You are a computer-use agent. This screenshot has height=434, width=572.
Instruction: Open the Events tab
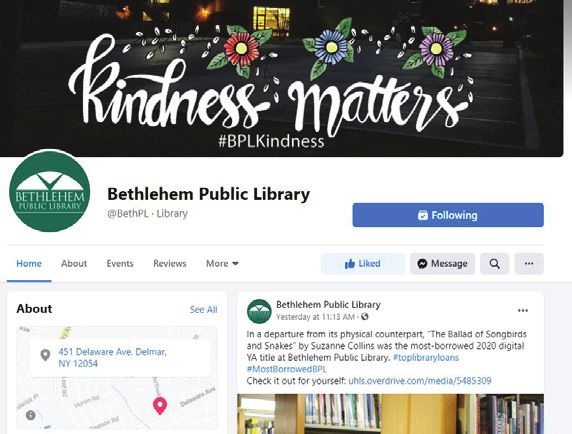tap(120, 263)
